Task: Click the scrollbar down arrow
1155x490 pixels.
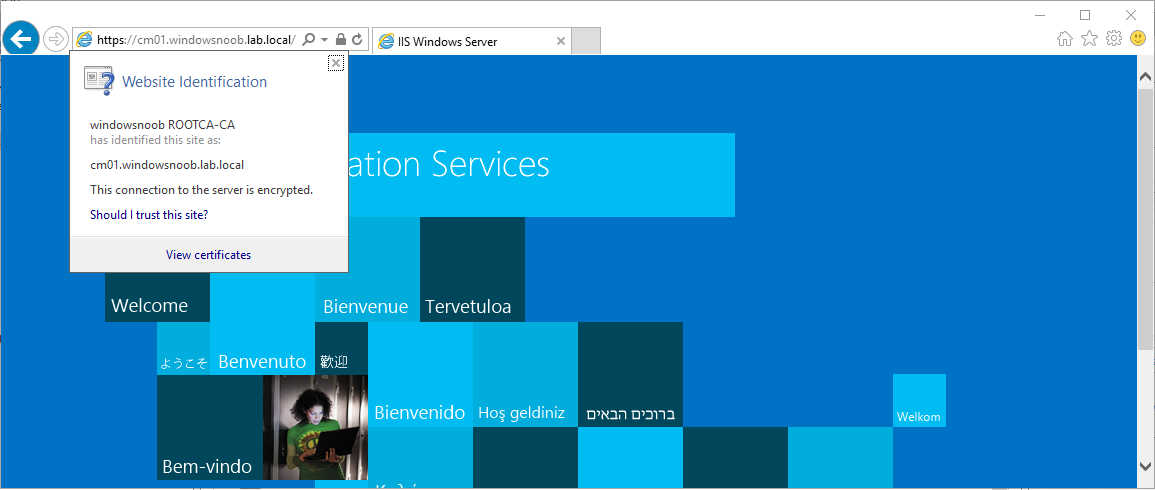Action: click(x=1146, y=465)
